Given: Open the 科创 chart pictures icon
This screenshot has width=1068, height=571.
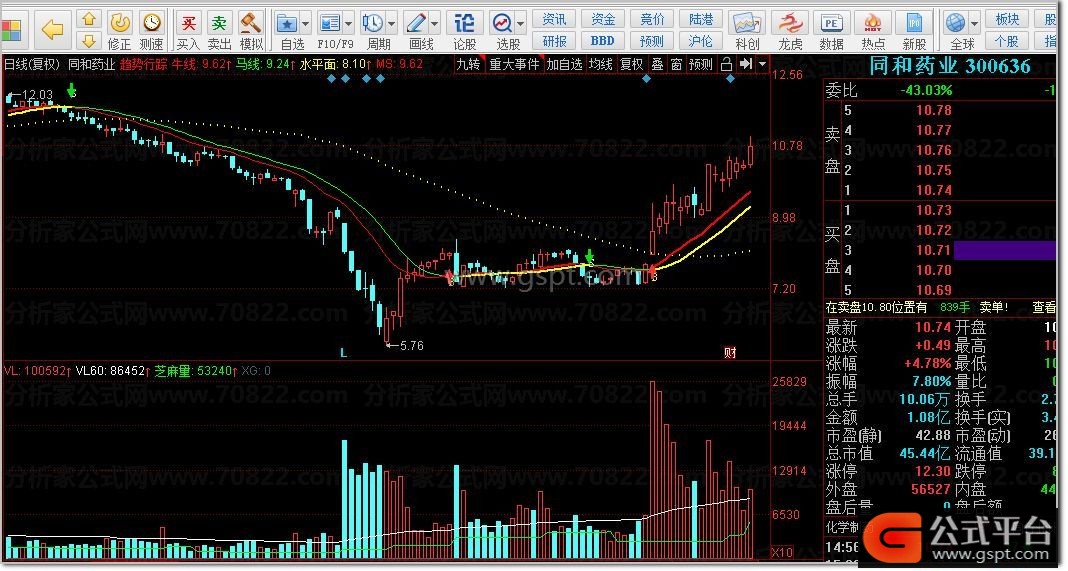Looking at the screenshot, I should [x=747, y=24].
